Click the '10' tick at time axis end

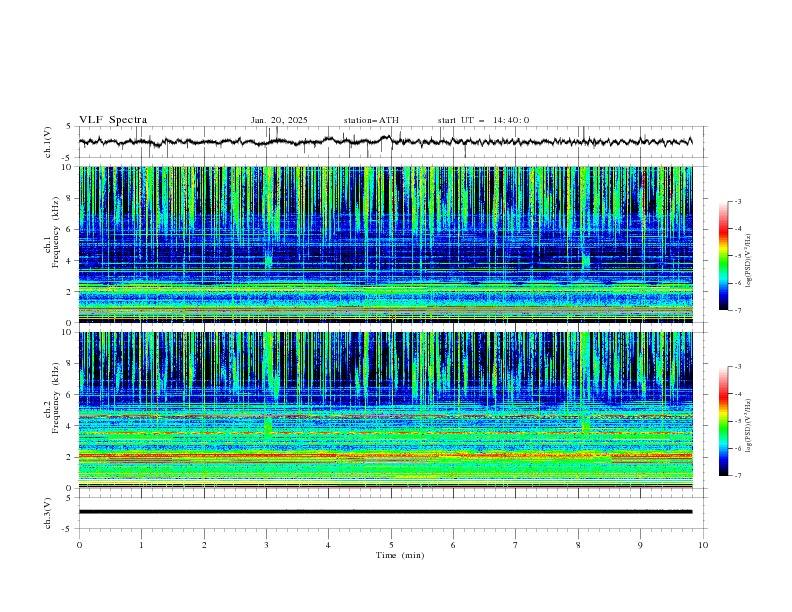tap(703, 545)
